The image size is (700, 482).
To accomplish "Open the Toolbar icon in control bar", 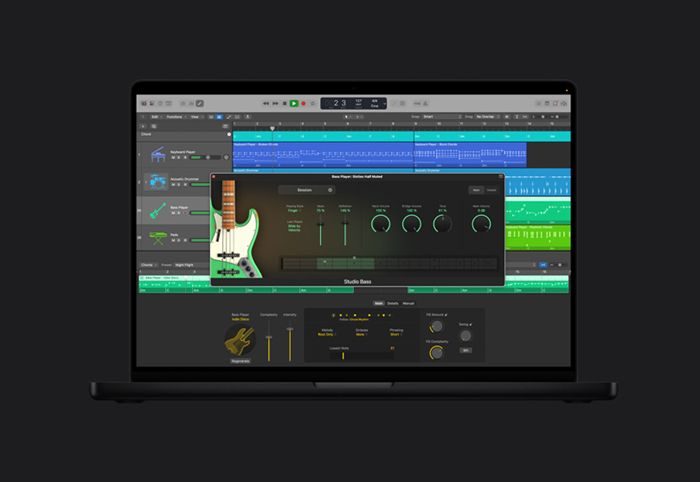I will pyautogui.click(x=169, y=104).
